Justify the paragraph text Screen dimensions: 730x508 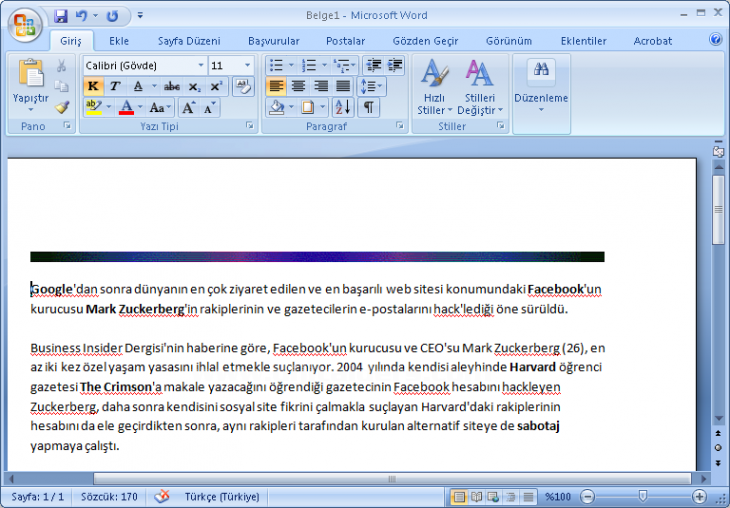point(343,86)
